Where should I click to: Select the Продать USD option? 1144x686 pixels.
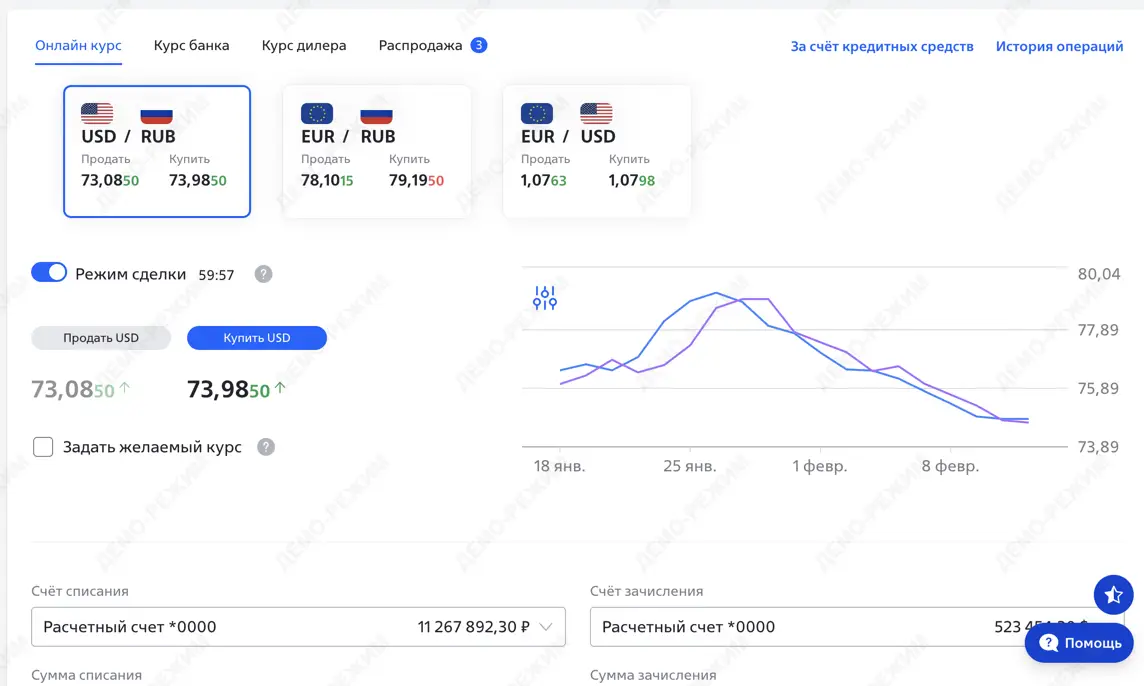point(101,338)
